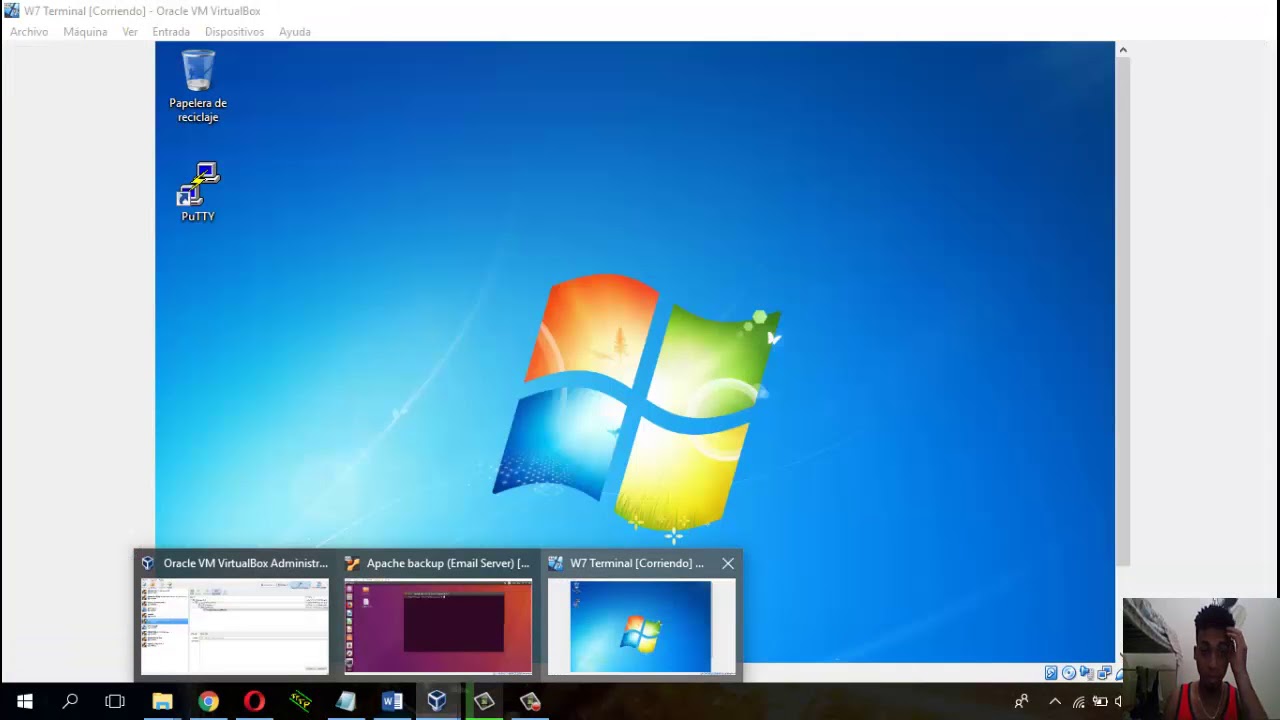
Task: Select the PuTTY desktop icon
Action: click(x=198, y=192)
